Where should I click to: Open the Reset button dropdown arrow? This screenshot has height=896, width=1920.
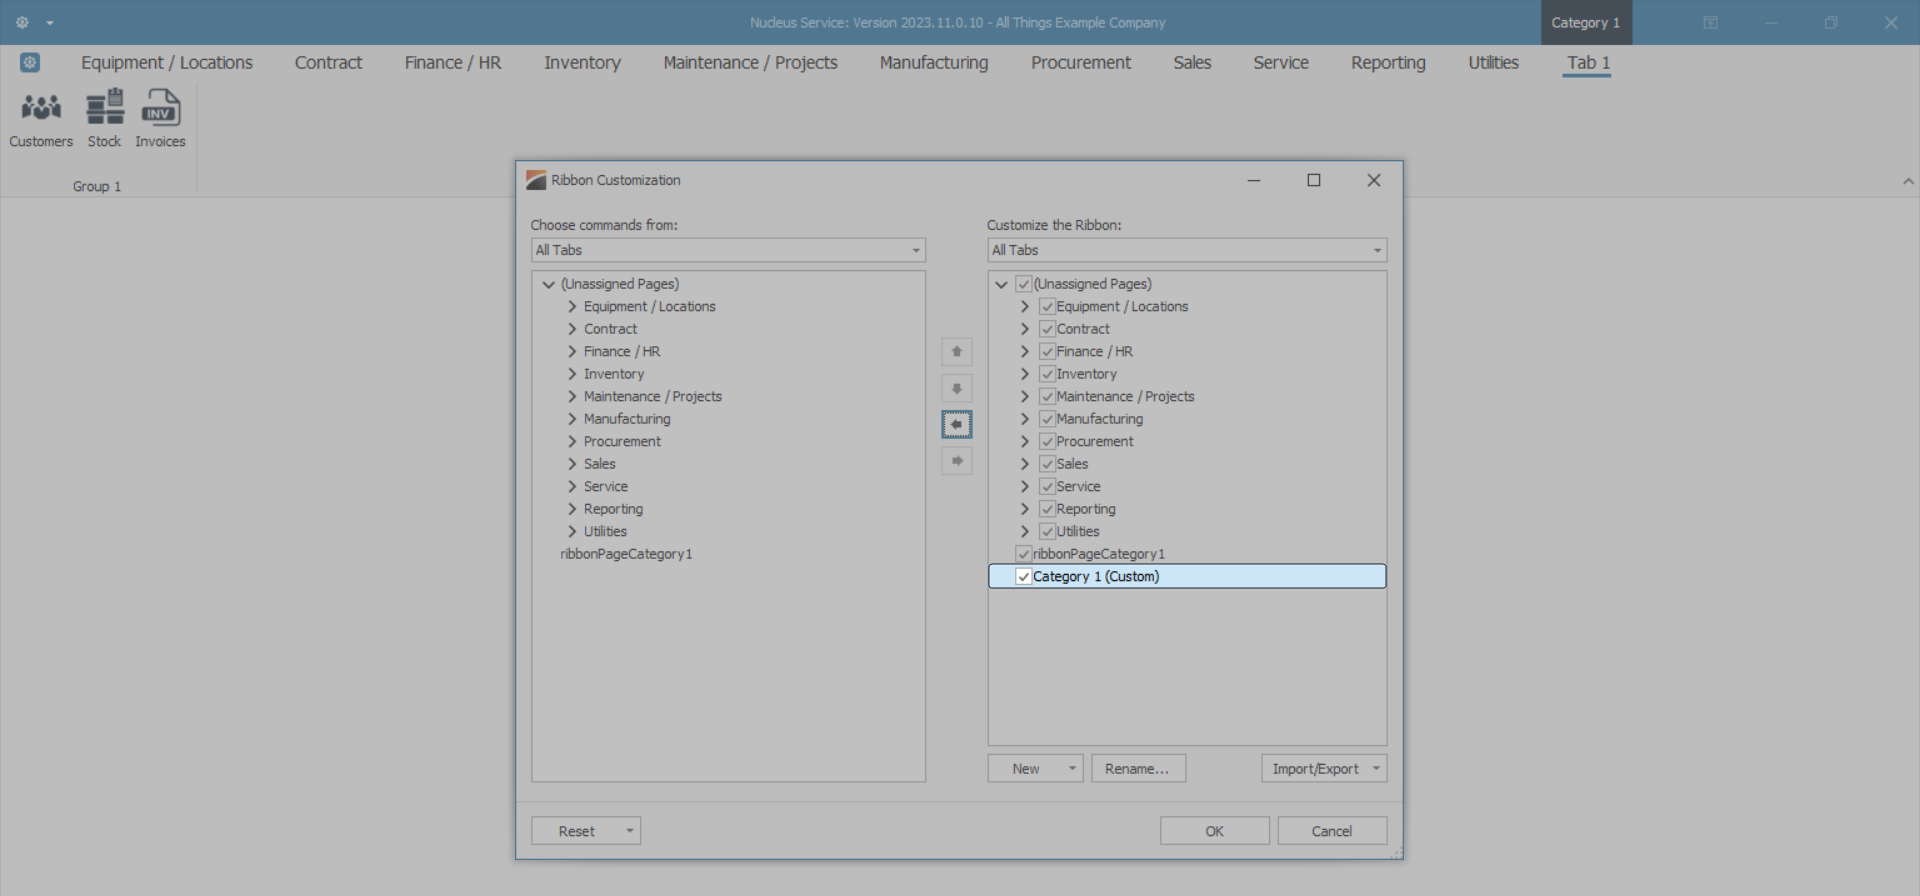[630, 831]
